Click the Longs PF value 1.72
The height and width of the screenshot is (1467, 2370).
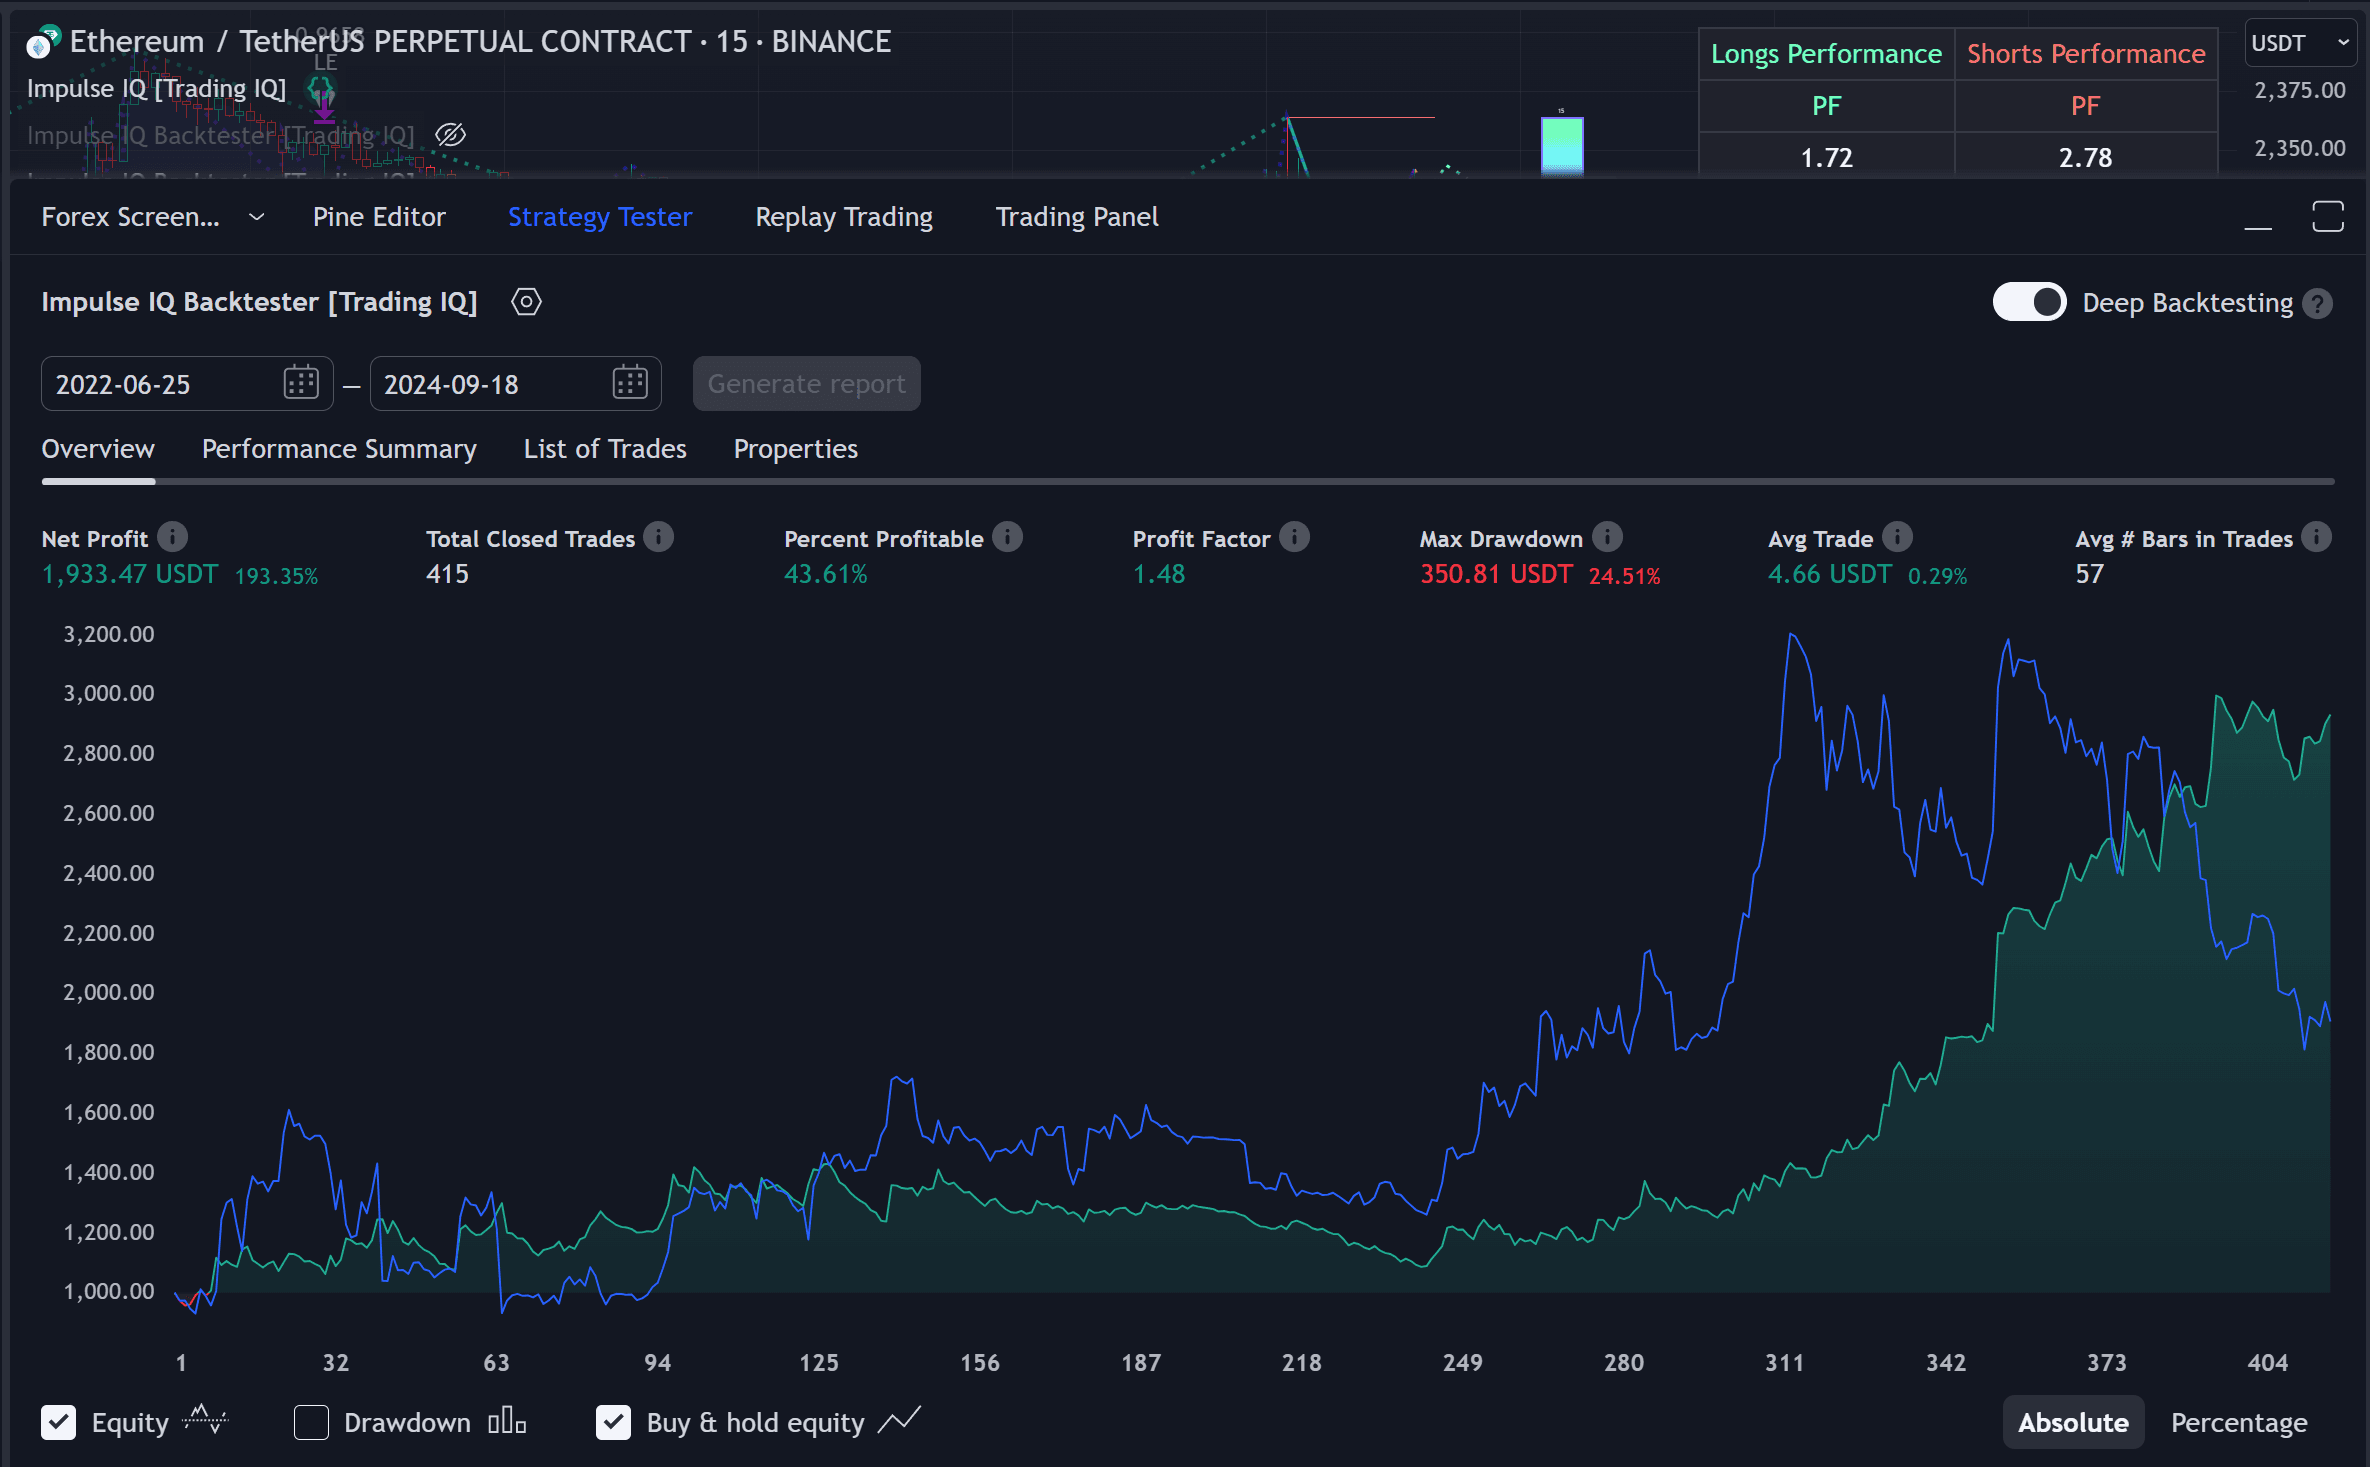click(1826, 157)
